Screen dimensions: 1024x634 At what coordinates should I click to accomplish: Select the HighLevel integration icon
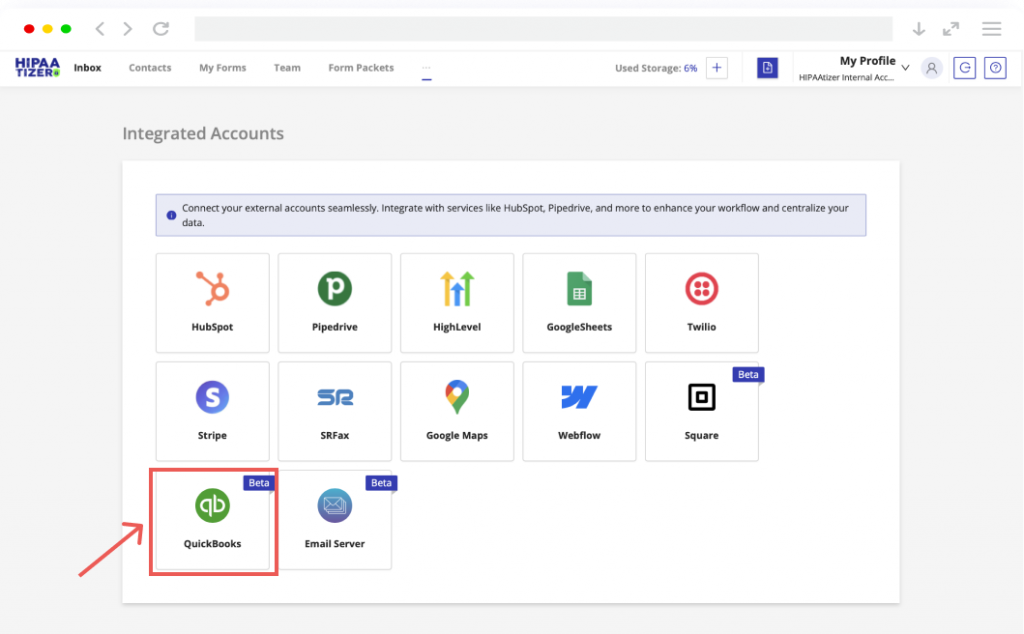pos(456,289)
